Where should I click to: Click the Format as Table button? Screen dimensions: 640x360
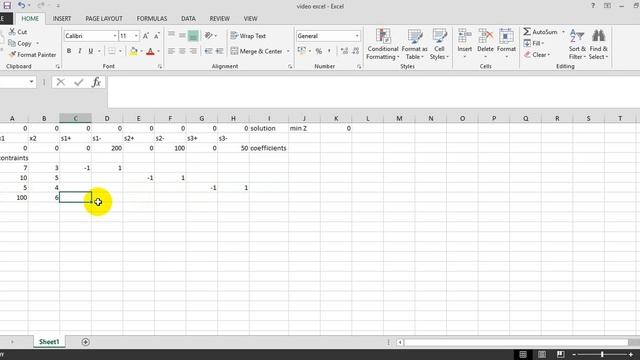tap(414, 44)
